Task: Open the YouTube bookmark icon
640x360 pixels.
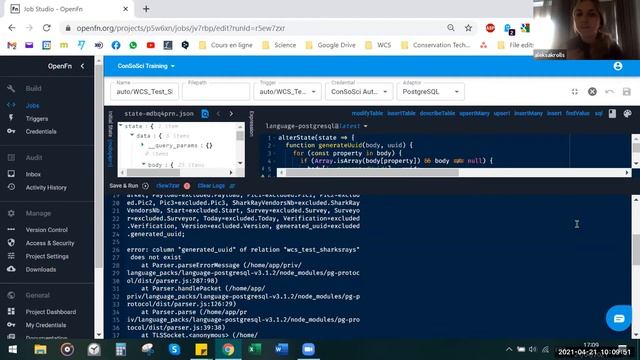Action: pyautogui.click(x=151, y=45)
